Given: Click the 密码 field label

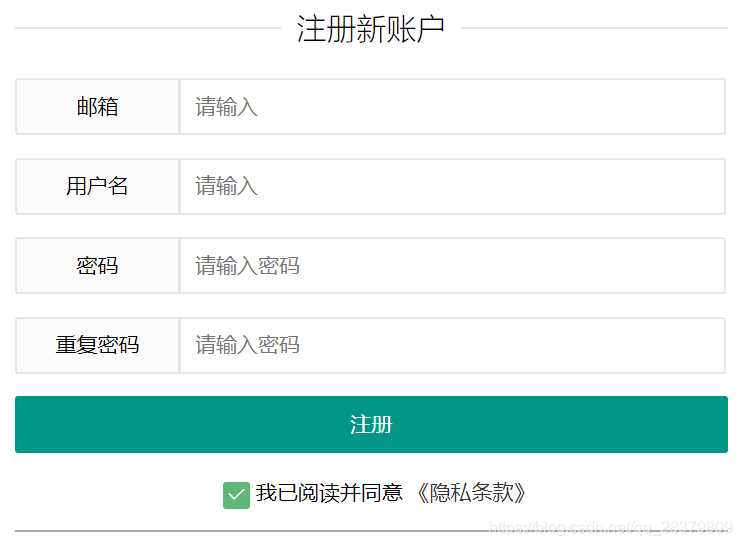Looking at the screenshot, I should coord(97,265).
